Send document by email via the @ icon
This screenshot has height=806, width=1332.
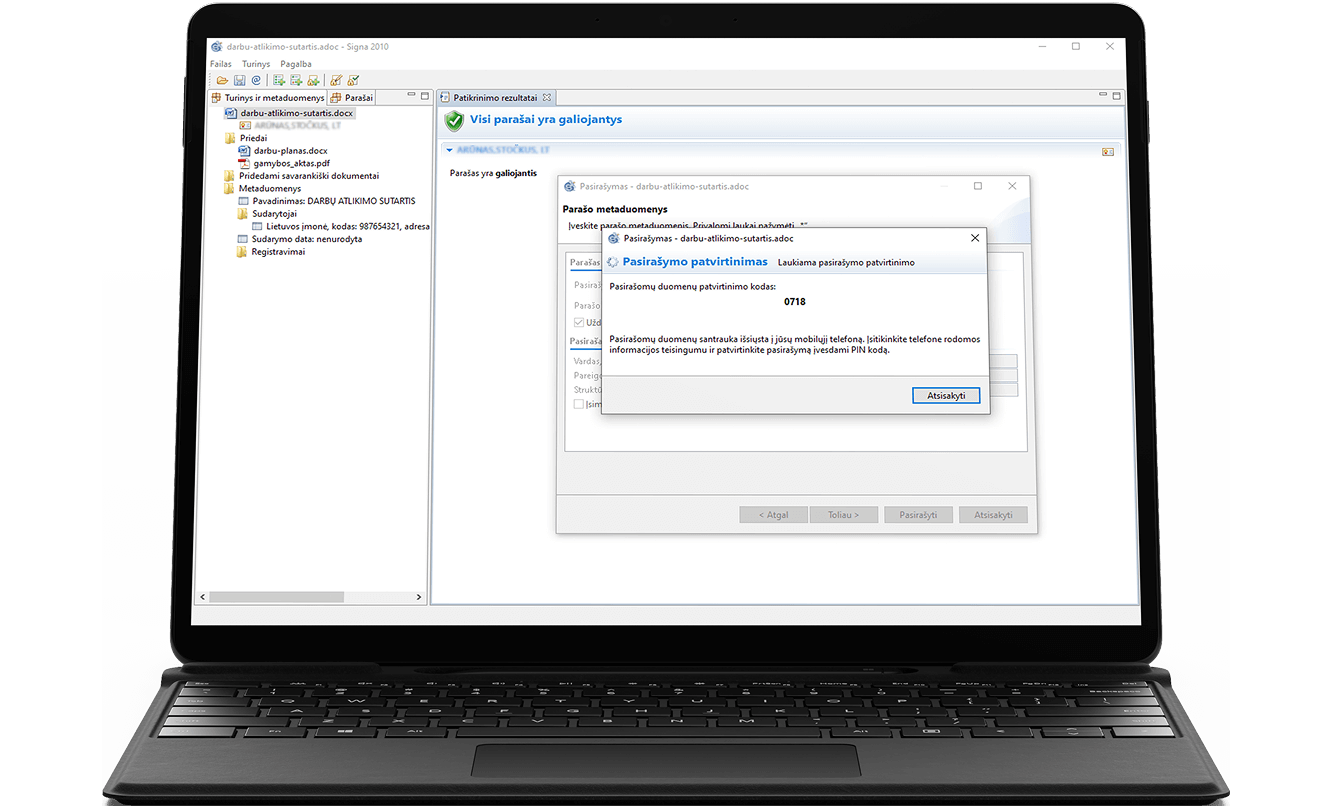255,80
